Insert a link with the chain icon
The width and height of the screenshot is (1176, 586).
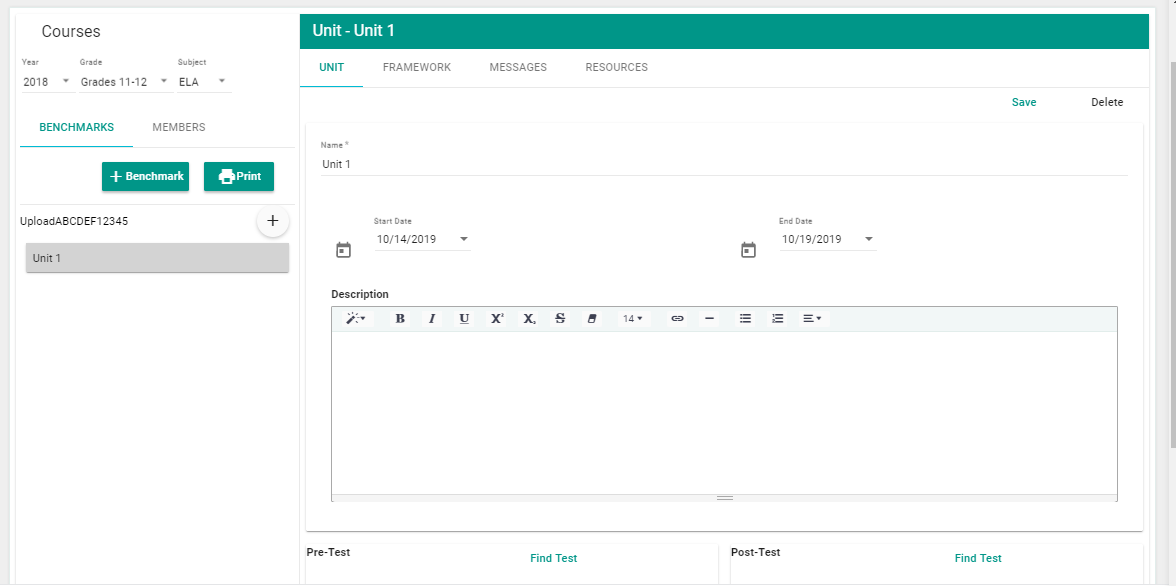click(677, 319)
